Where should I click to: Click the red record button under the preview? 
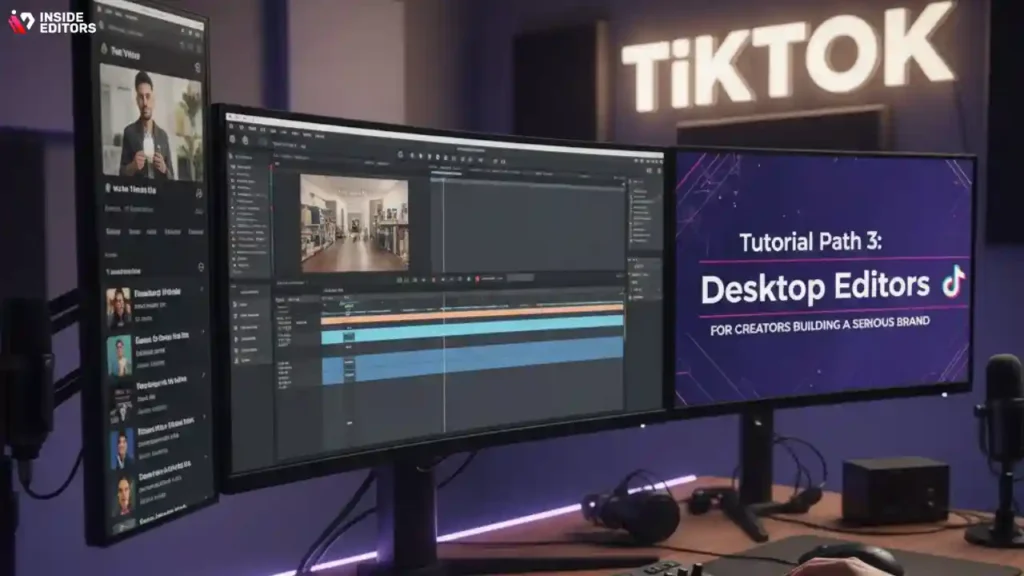(477, 279)
